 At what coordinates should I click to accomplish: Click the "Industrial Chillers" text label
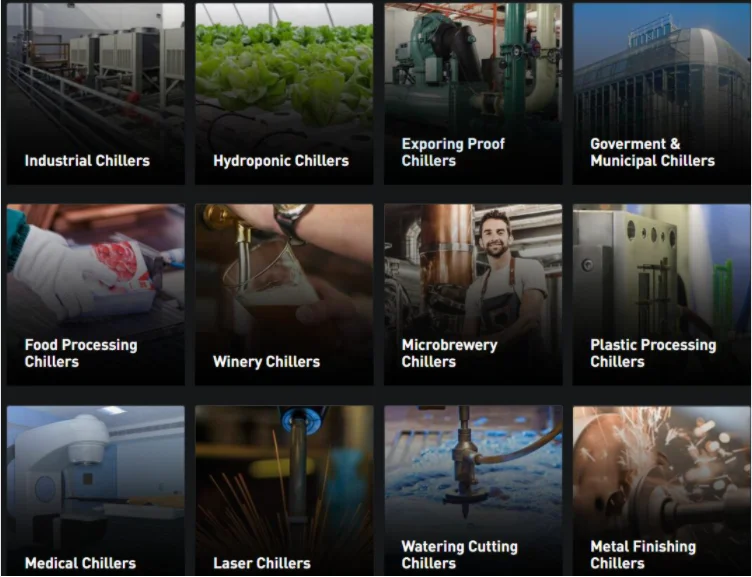click(x=87, y=161)
